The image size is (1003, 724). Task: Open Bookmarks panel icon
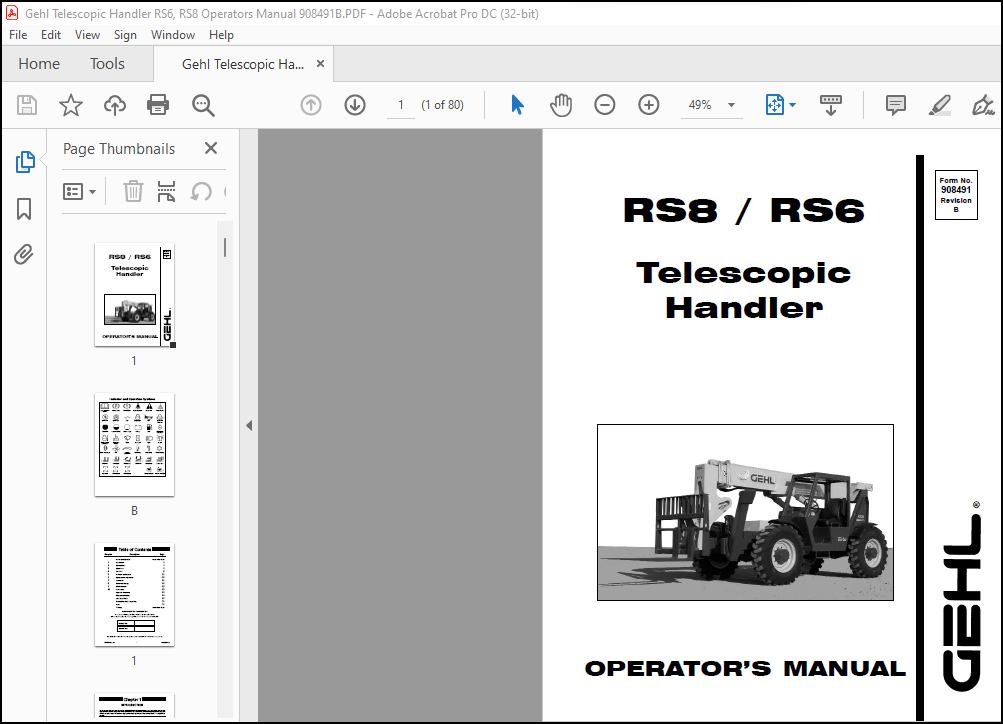[x=24, y=209]
